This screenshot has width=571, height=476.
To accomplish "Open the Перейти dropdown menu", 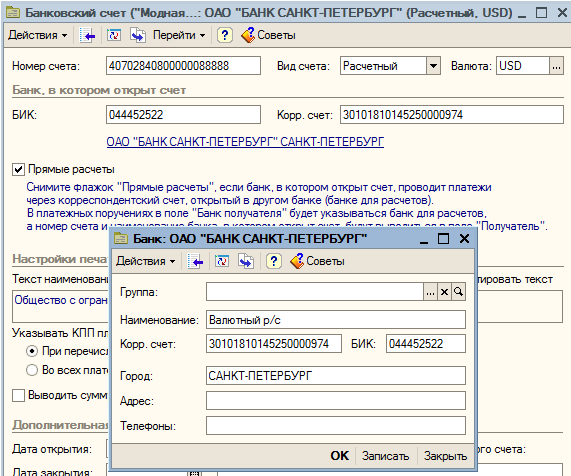I will click(179, 35).
